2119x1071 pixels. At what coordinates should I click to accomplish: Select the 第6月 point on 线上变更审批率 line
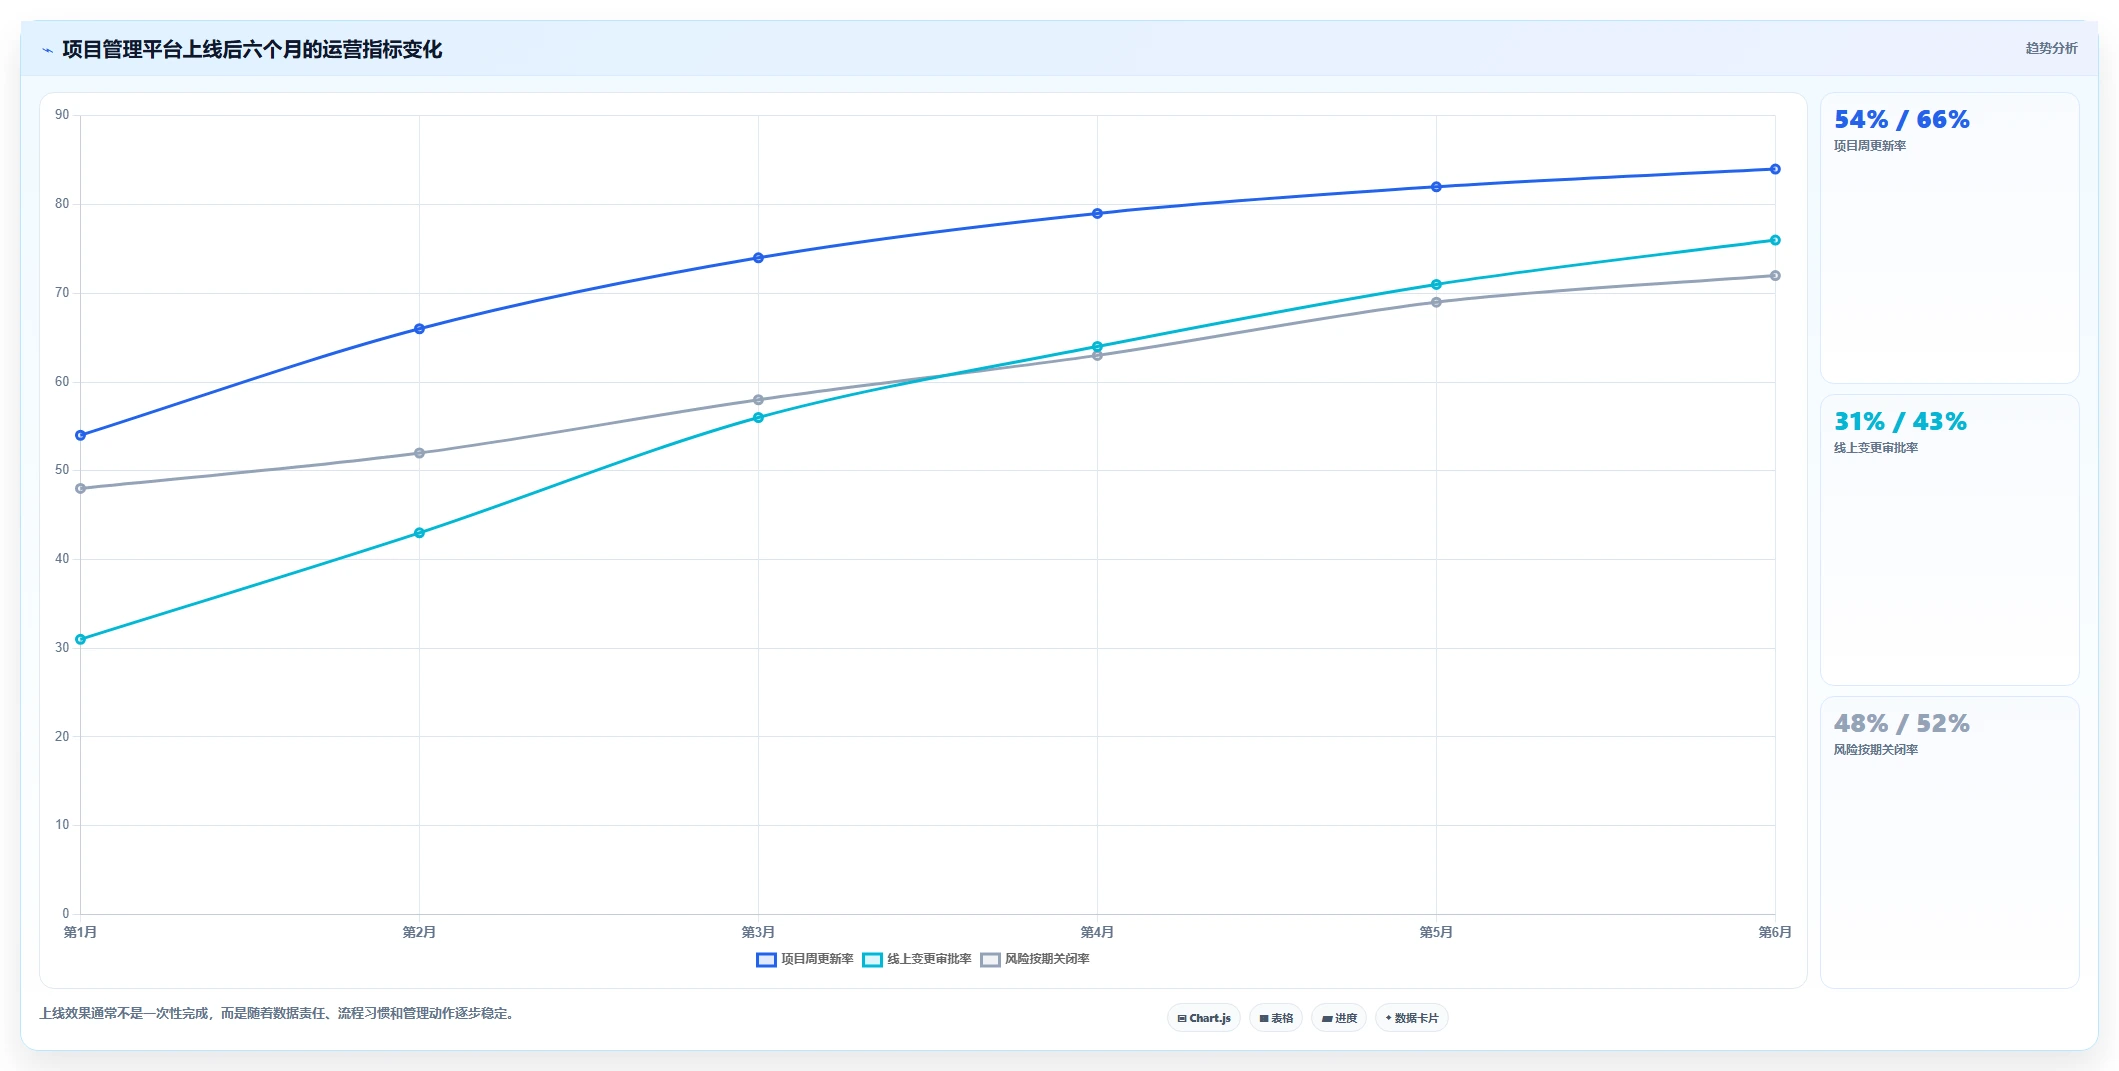tap(1775, 240)
